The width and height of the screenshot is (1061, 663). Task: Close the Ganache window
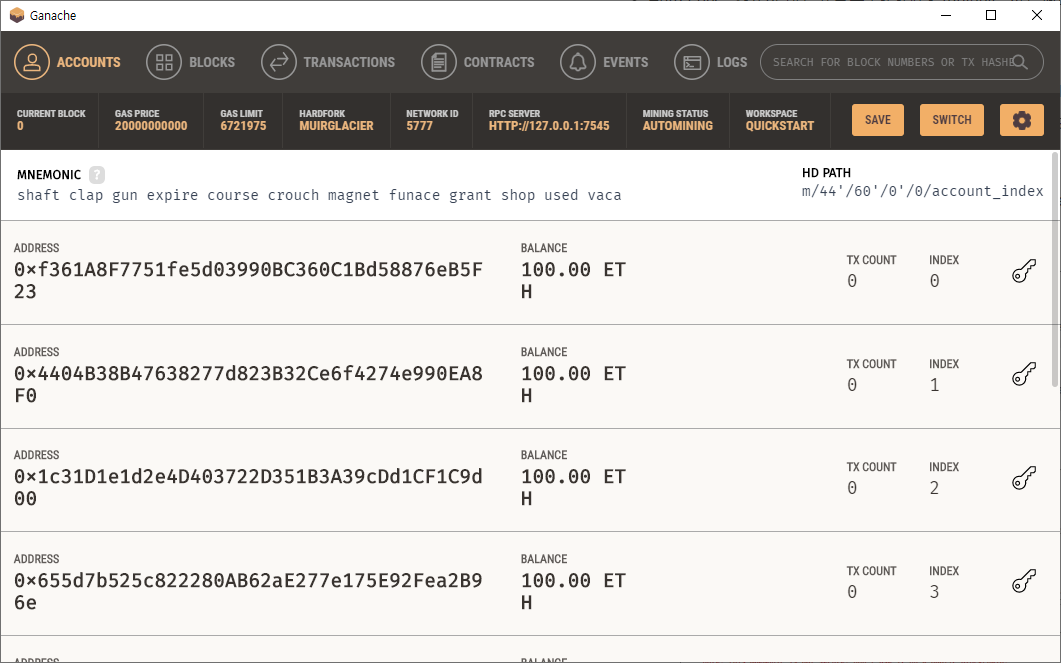pyautogui.click(x=1037, y=15)
